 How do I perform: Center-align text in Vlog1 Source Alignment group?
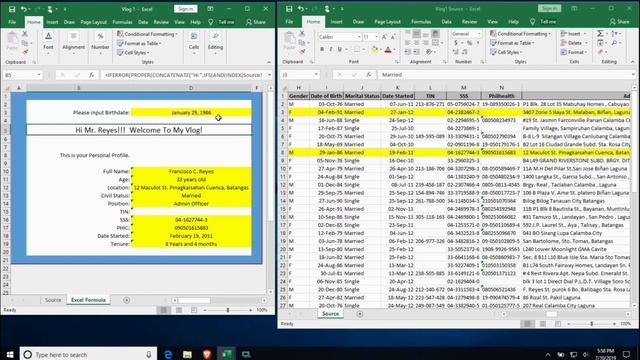(416, 43)
